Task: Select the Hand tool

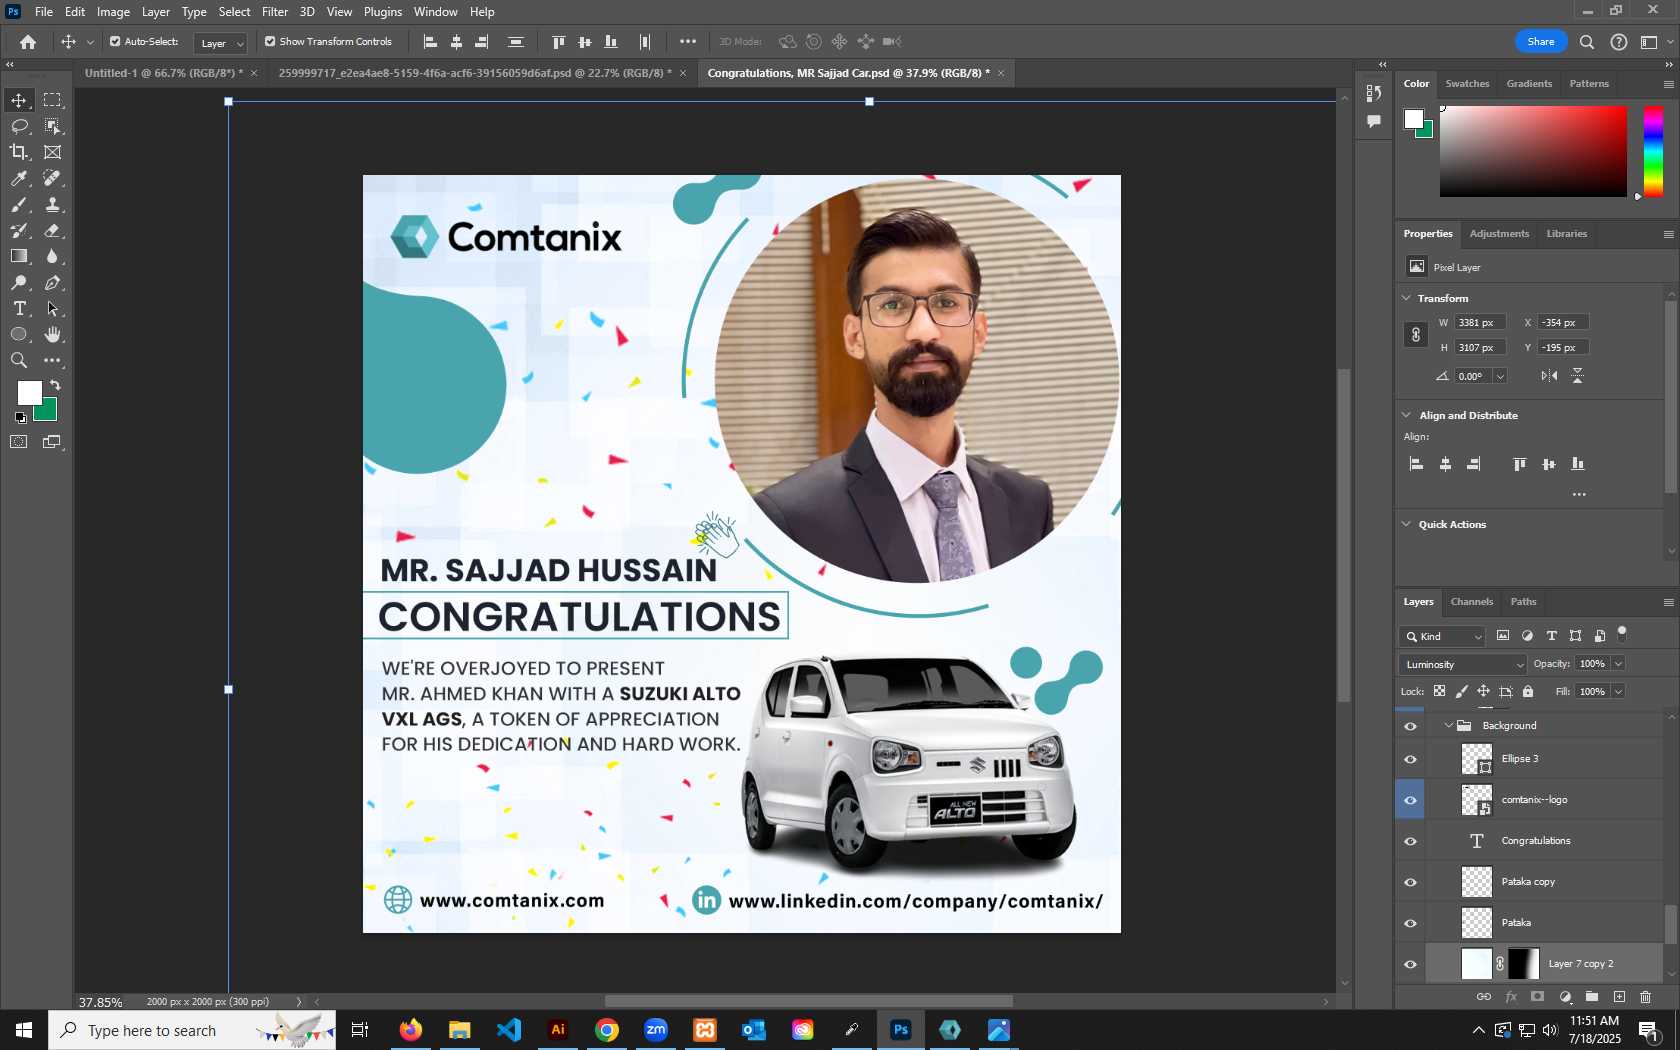Action: pyautogui.click(x=52, y=334)
